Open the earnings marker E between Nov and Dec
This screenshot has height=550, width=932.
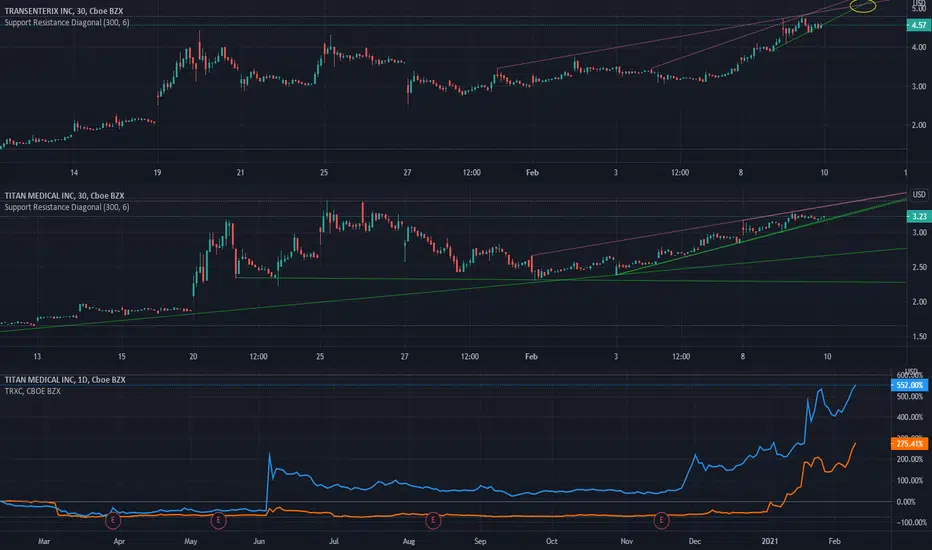pos(661,521)
